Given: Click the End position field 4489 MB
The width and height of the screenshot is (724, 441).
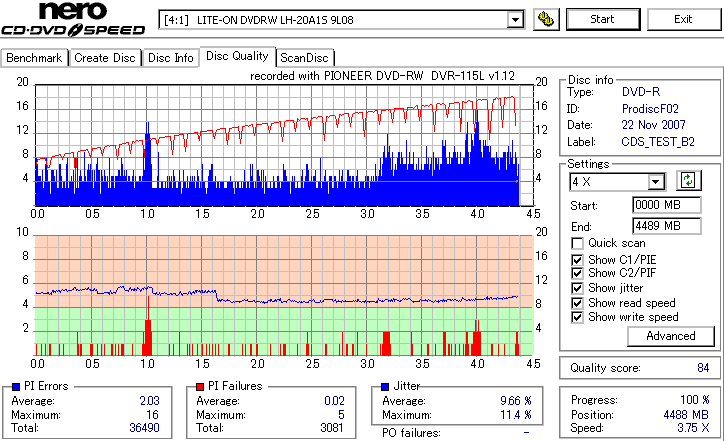Looking at the screenshot, I should click(666, 226).
